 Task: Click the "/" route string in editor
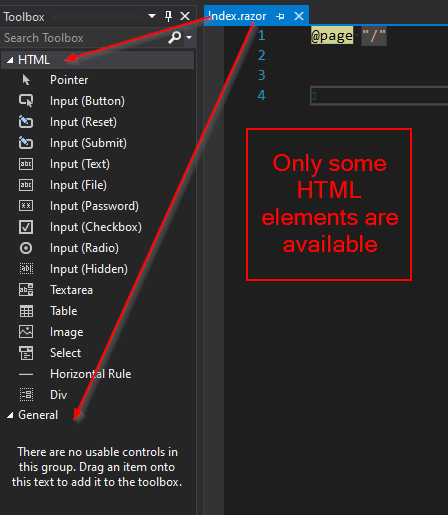click(374, 36)
